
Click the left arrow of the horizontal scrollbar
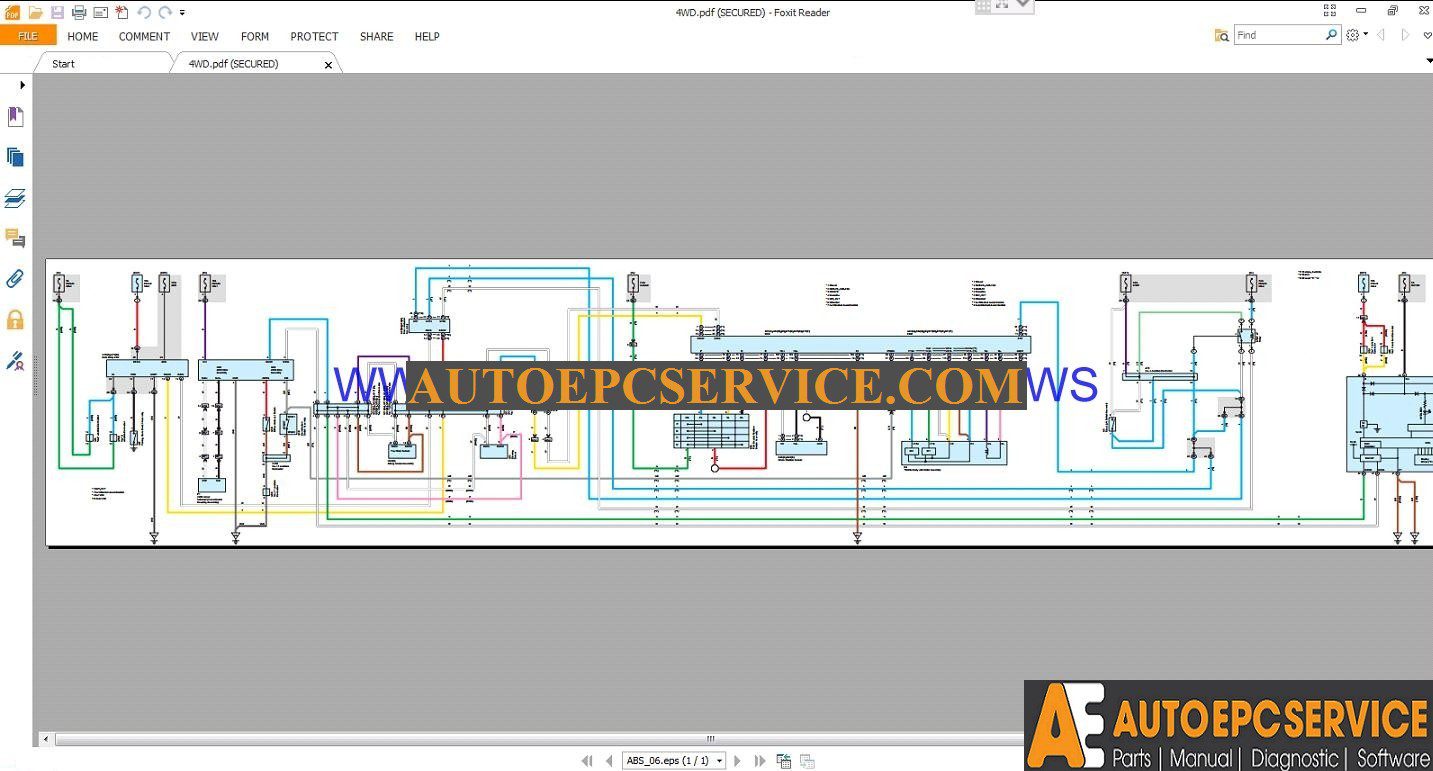point(45,740)
